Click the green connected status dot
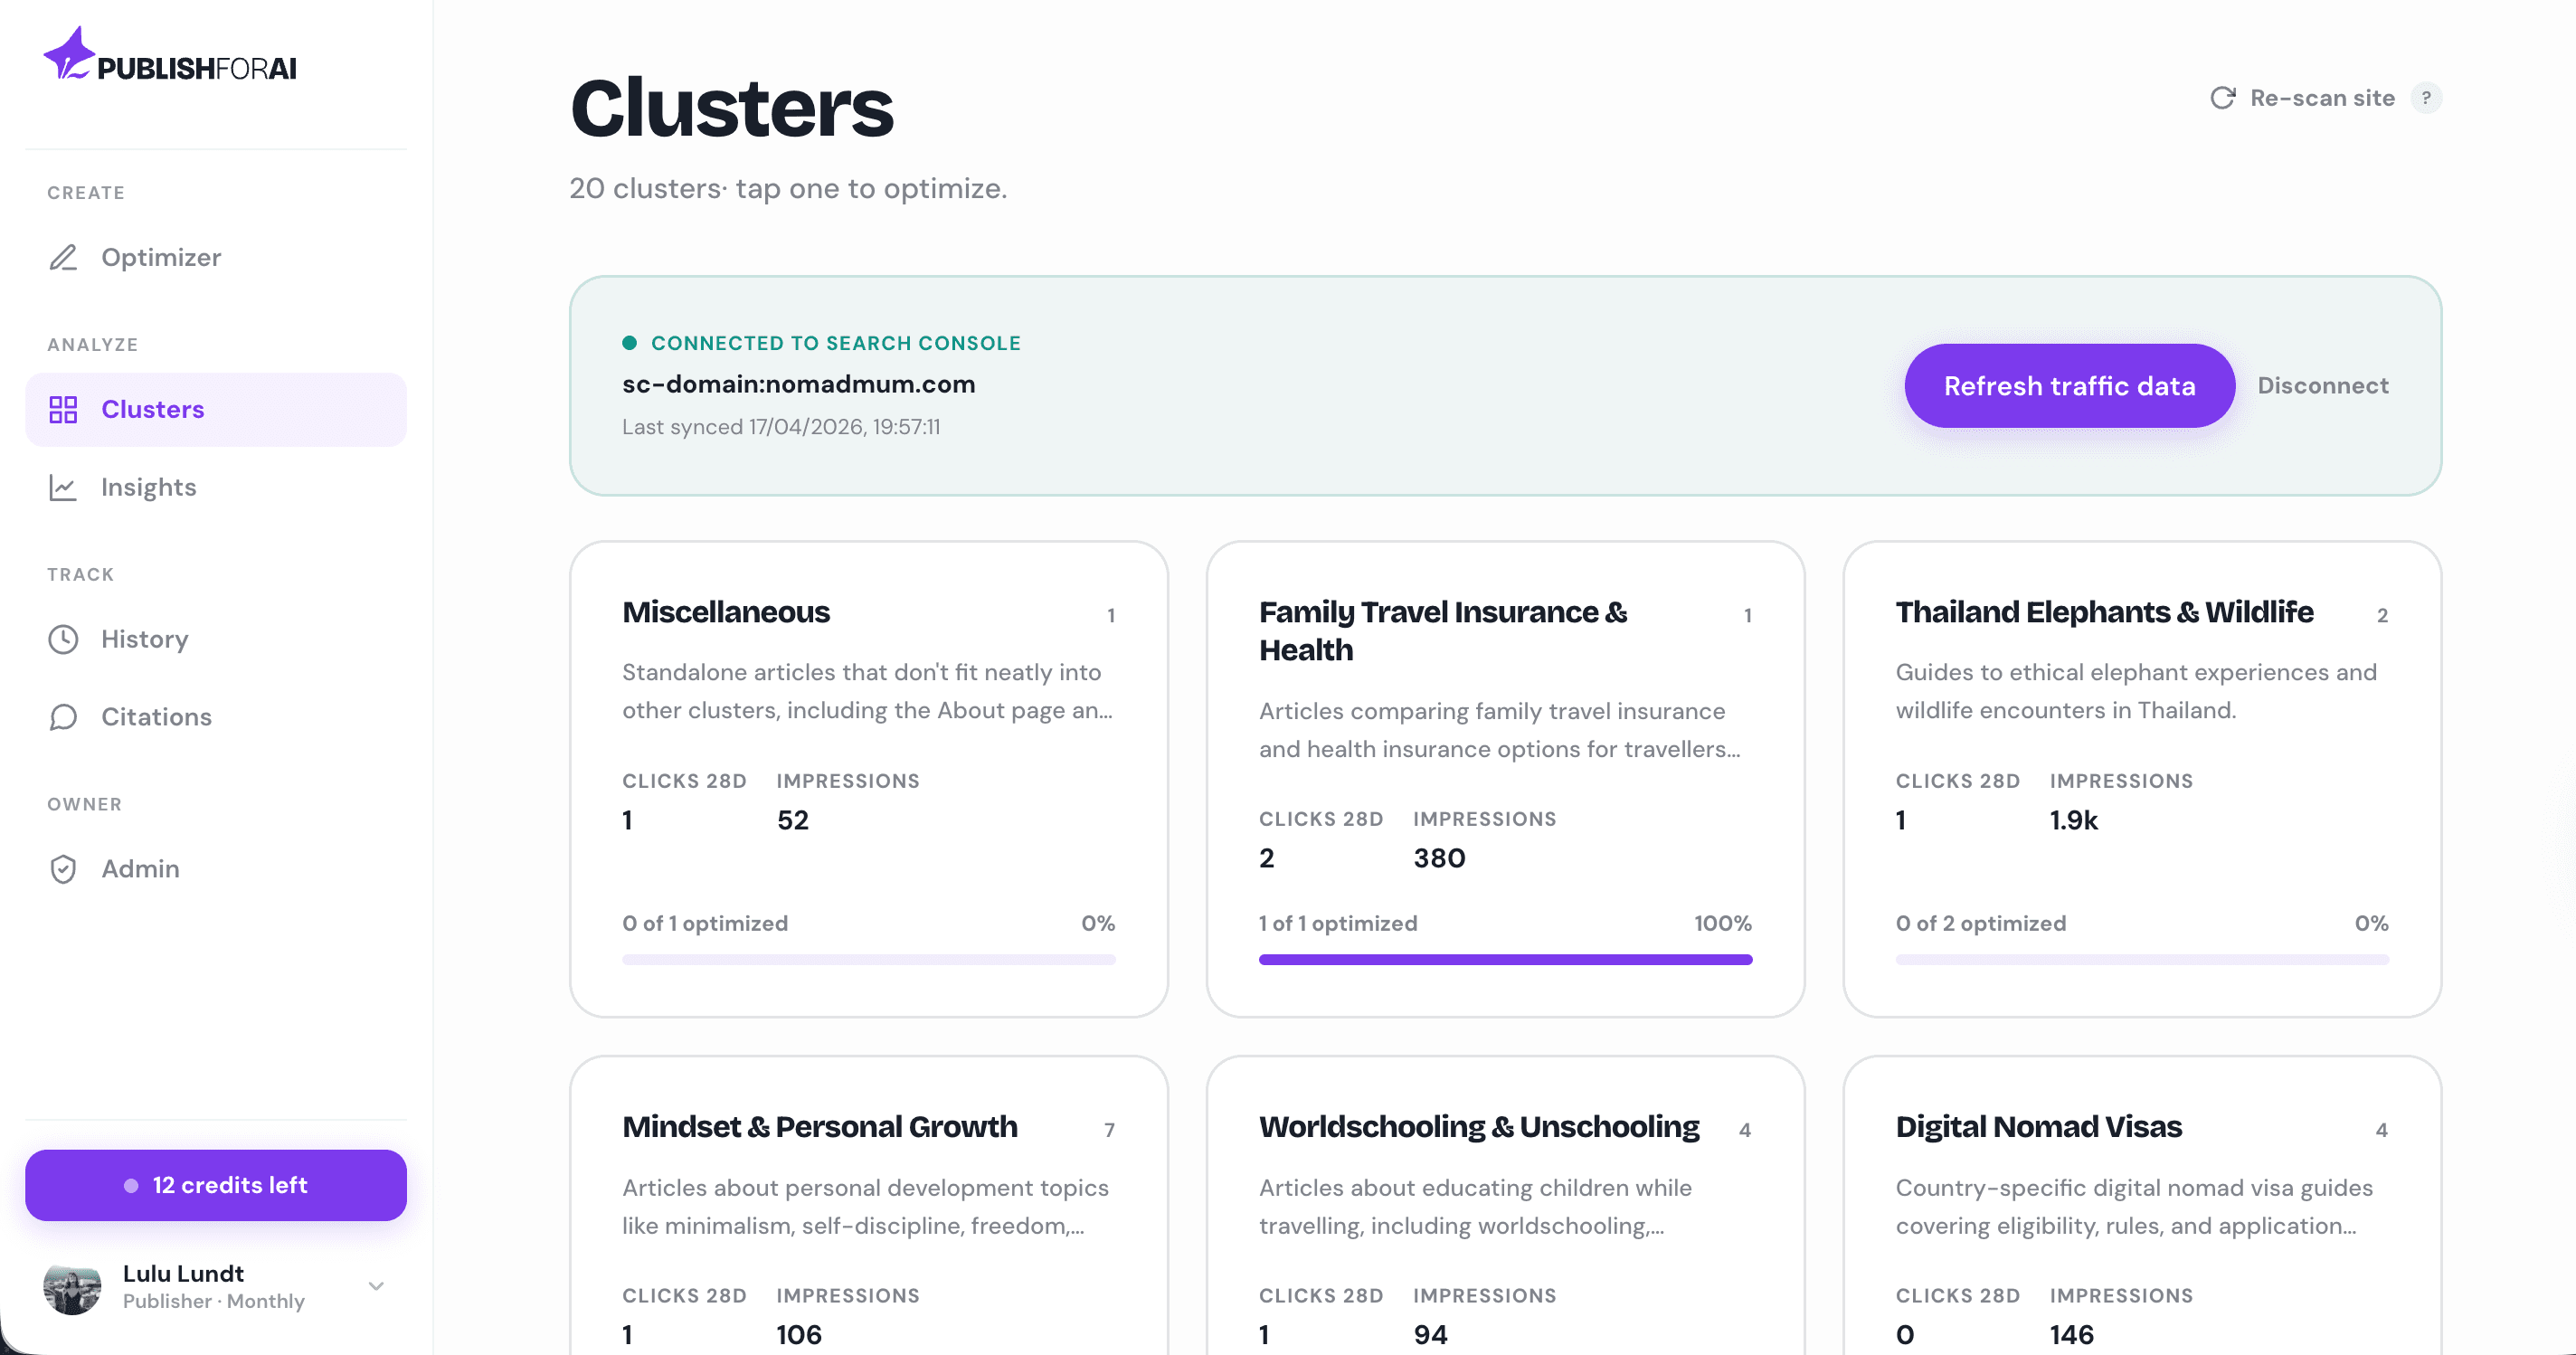The width and height of the screenshot is (2576, 1355). point(629,343)
